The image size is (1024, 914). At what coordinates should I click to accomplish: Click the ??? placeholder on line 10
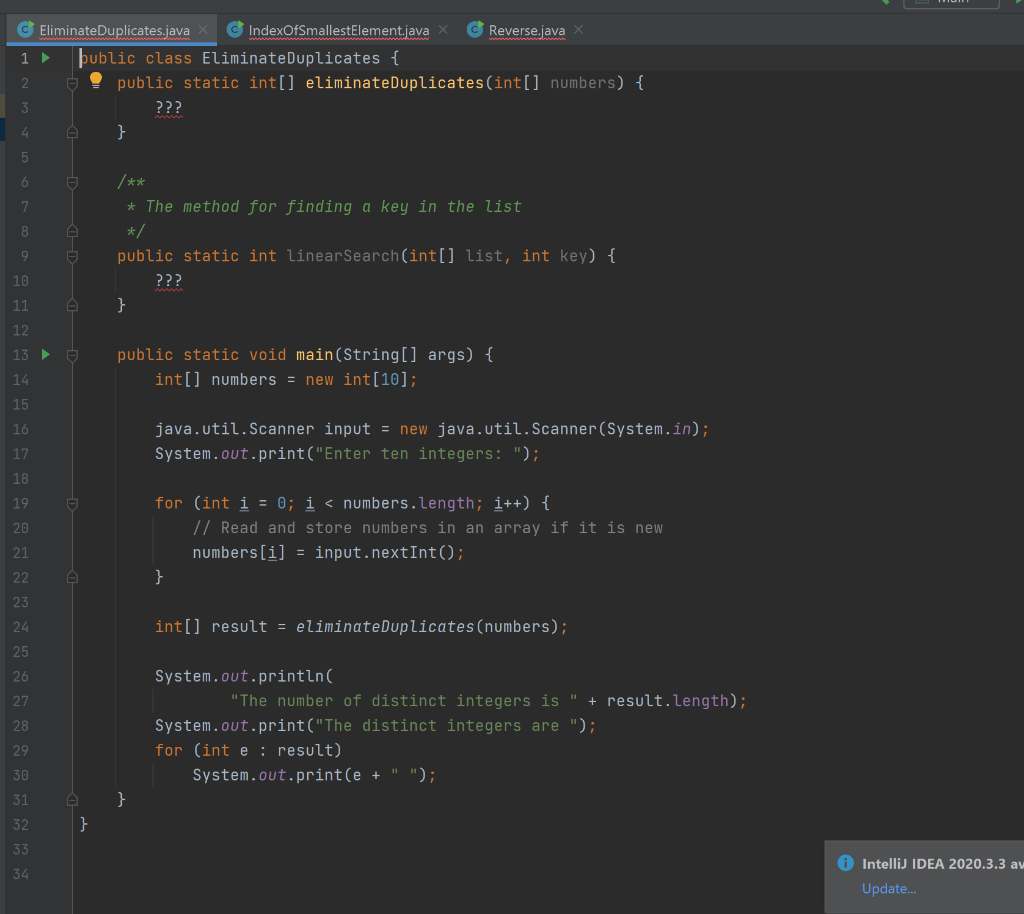[168, 281]
